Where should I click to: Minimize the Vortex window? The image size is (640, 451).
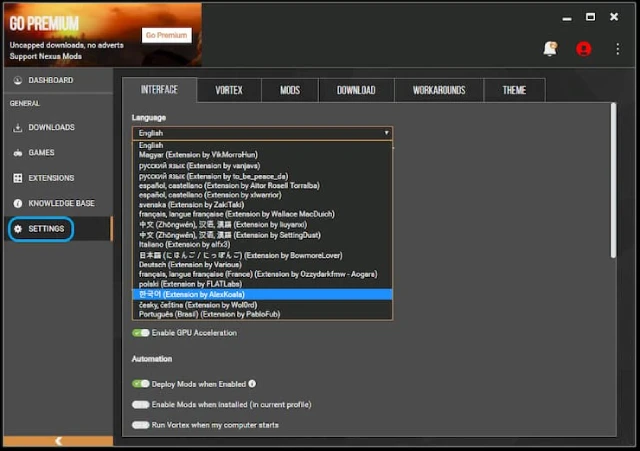567,18
